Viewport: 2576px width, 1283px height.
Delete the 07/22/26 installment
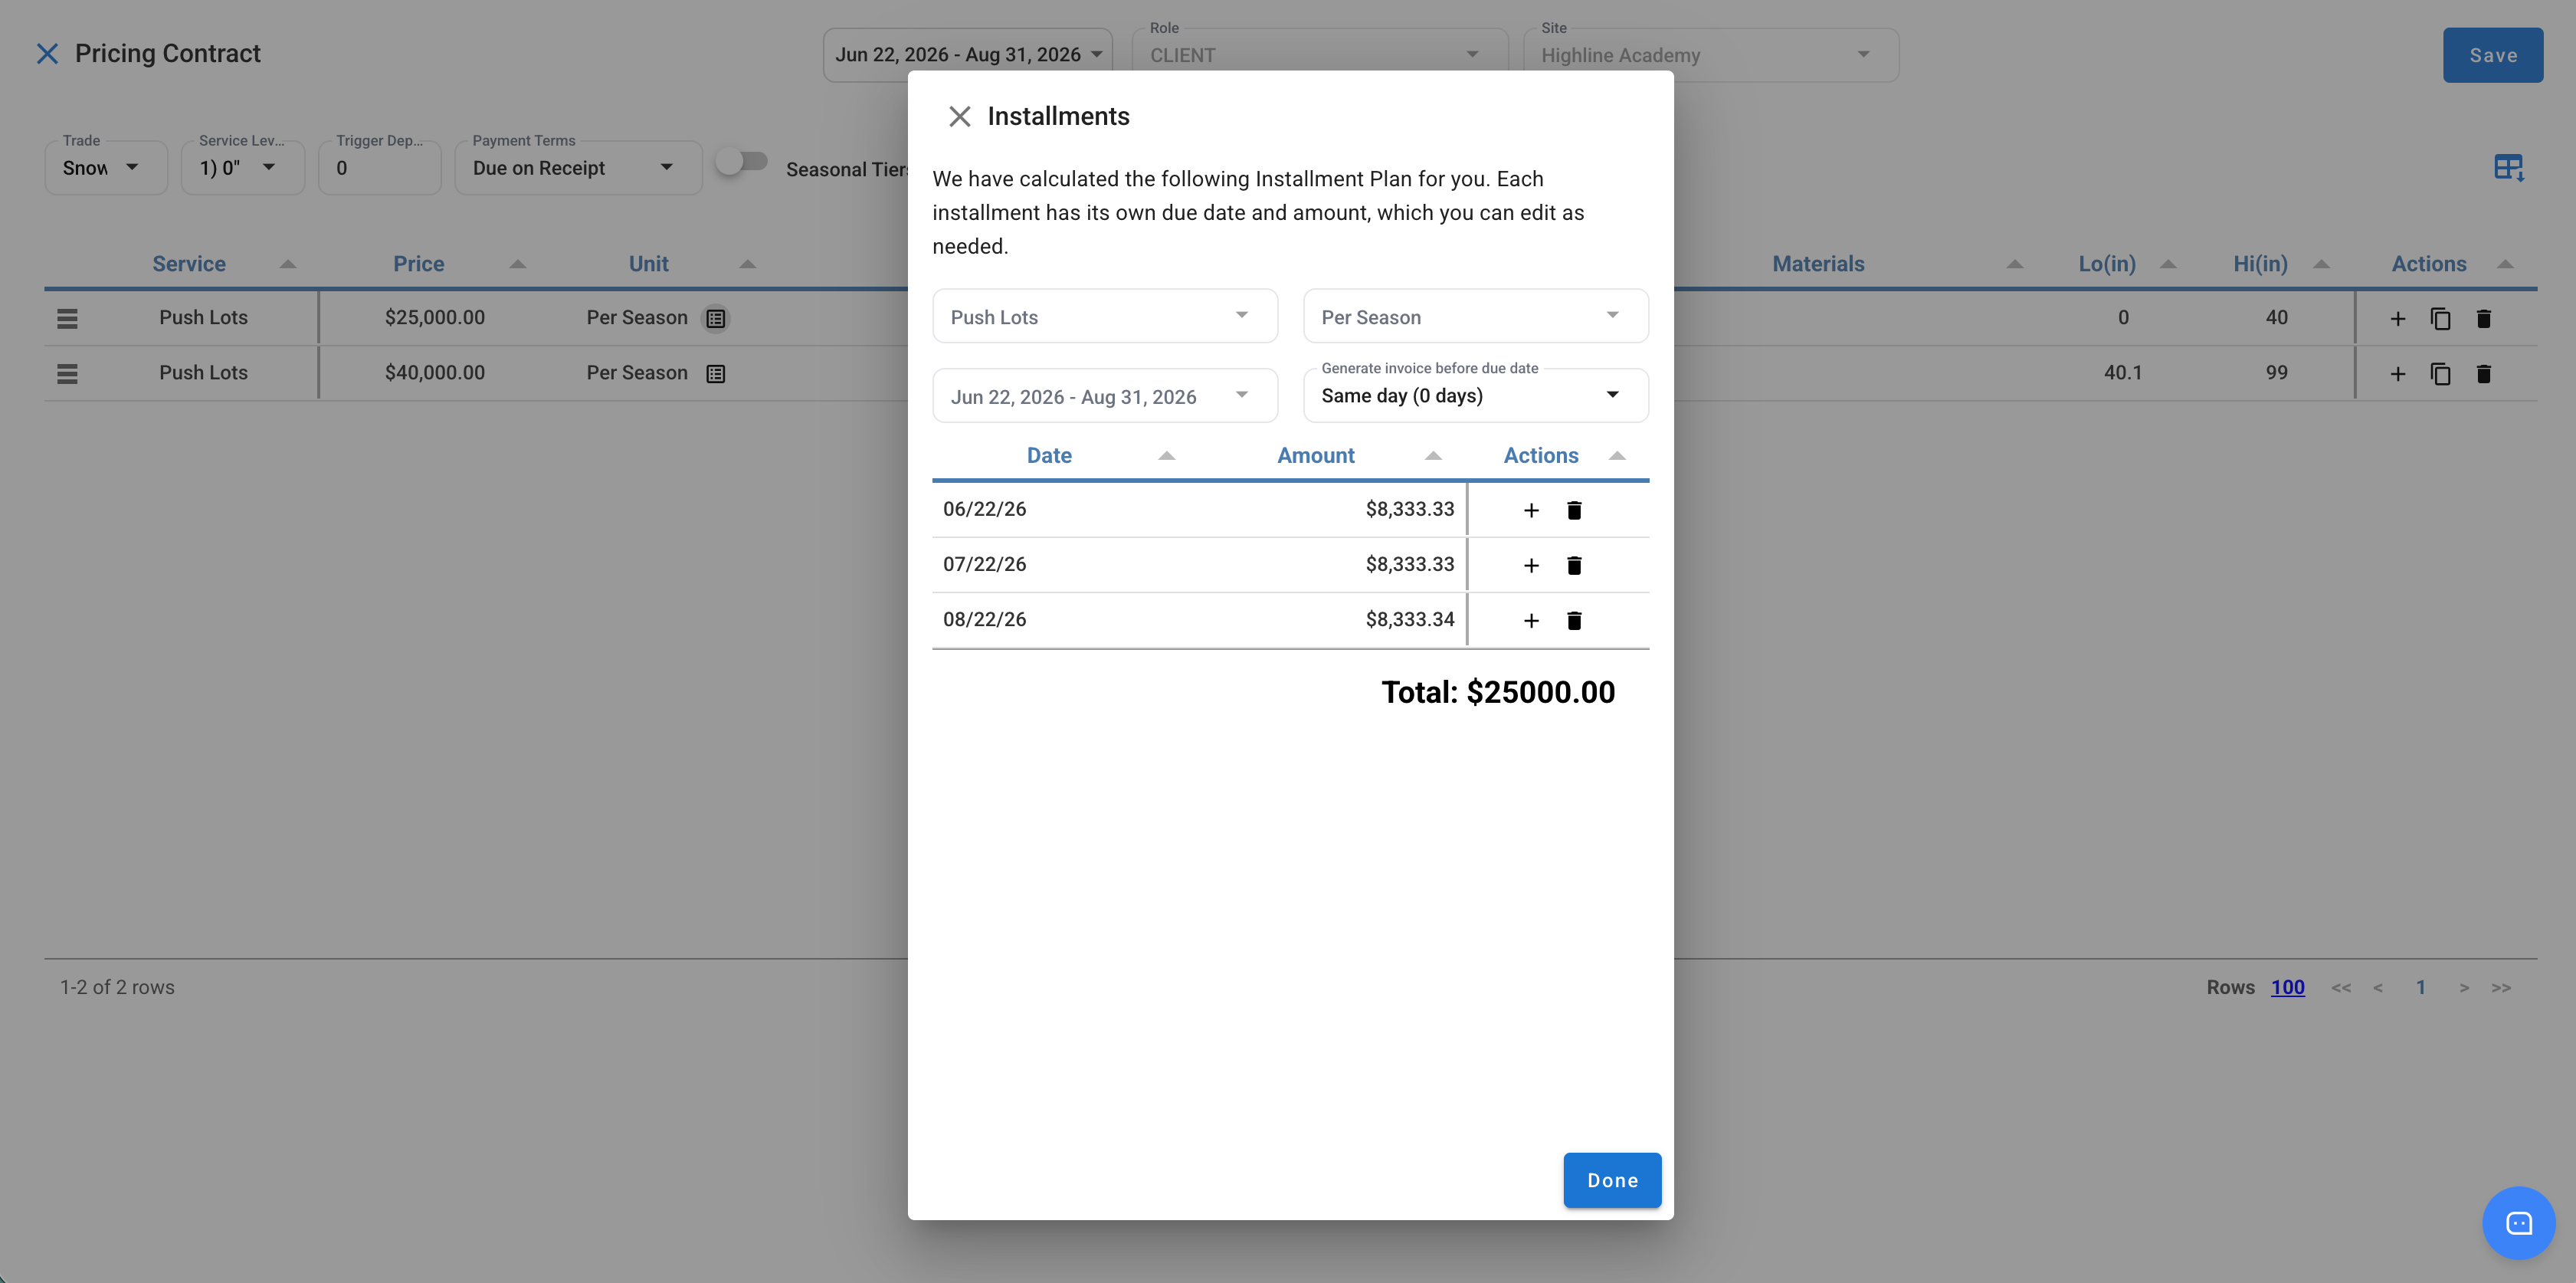pos(1574,565)
